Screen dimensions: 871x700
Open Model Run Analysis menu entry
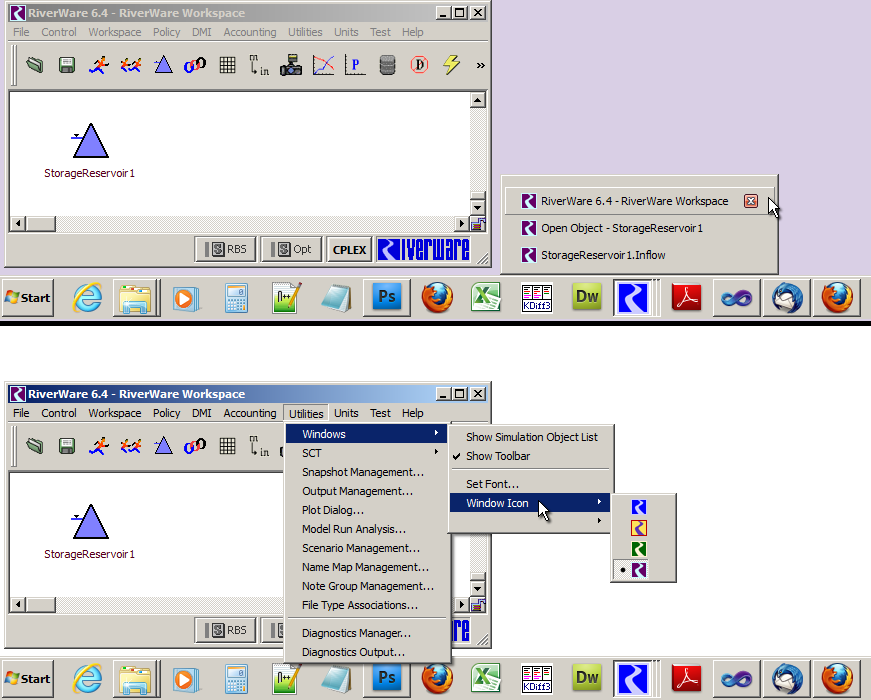click(x=367, y=529)
